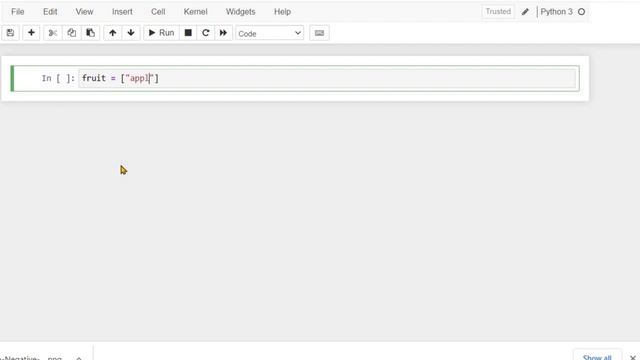Click the pencil edit mode indicator
Image resolution: width=640 pixels, height=360 pixels.
pyautogui.click(x=525, y=12)
